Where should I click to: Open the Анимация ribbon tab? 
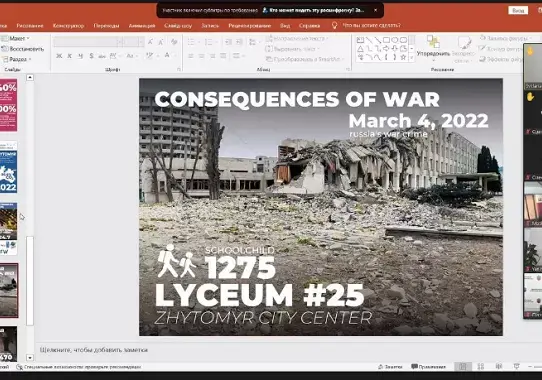click(142, 26)
